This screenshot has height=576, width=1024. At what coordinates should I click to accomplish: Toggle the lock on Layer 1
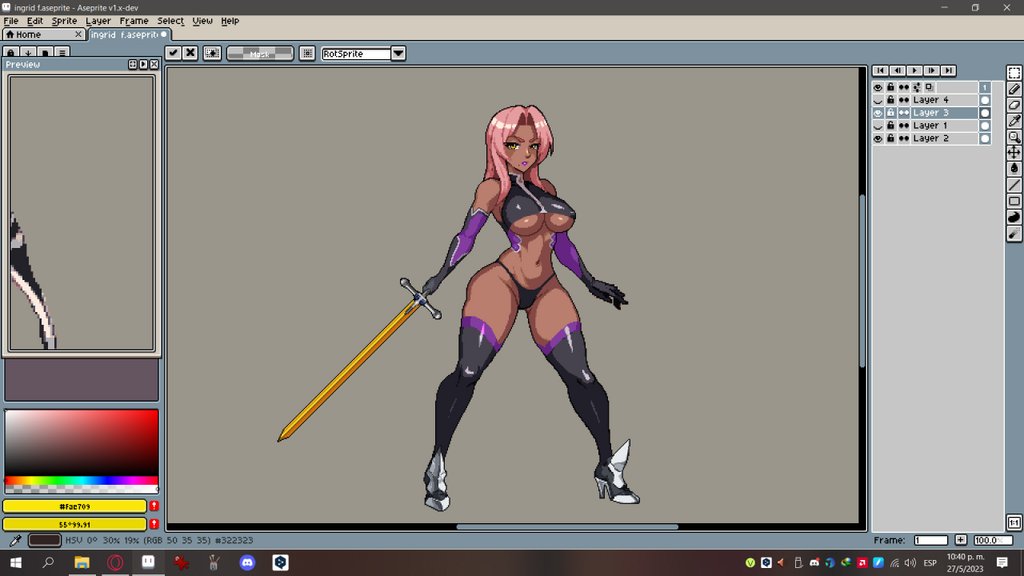891,125
